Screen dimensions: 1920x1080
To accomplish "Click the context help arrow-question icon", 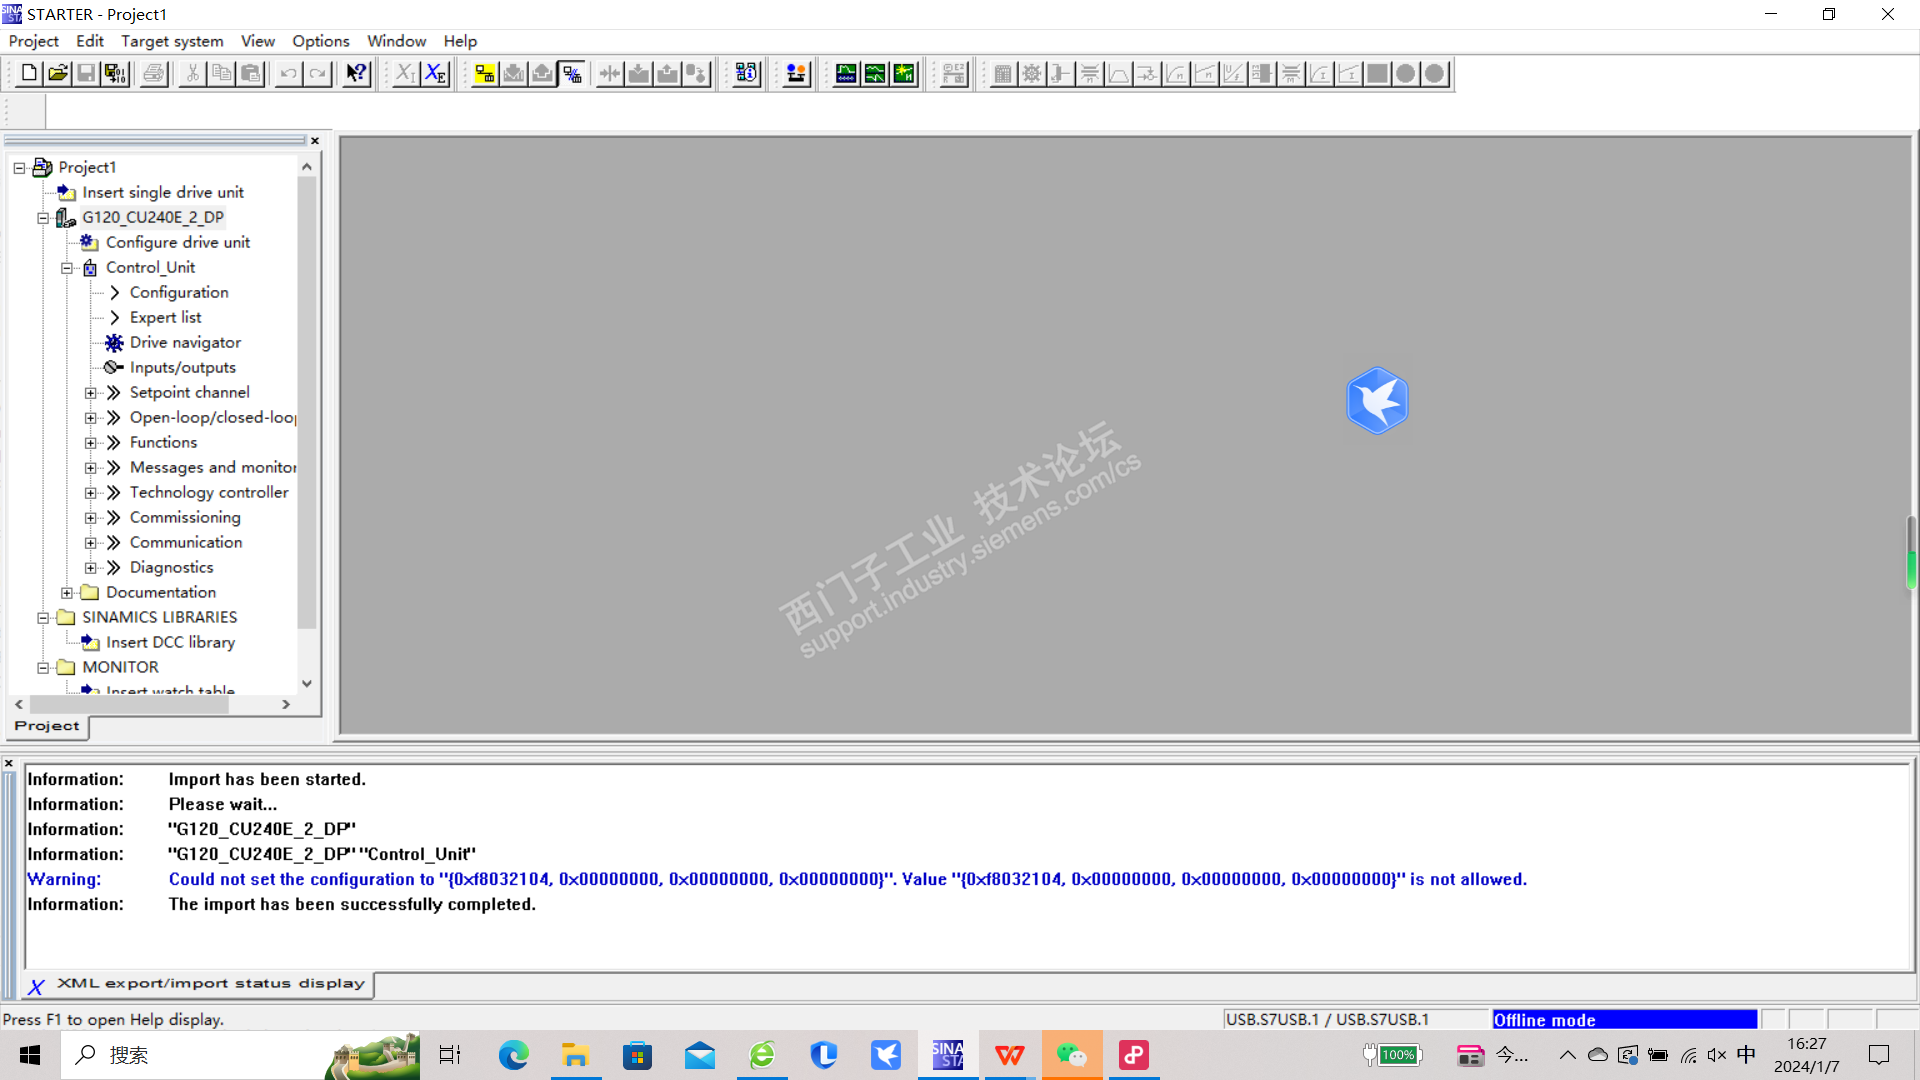I will pyautogui.click(x=356, y=73).
